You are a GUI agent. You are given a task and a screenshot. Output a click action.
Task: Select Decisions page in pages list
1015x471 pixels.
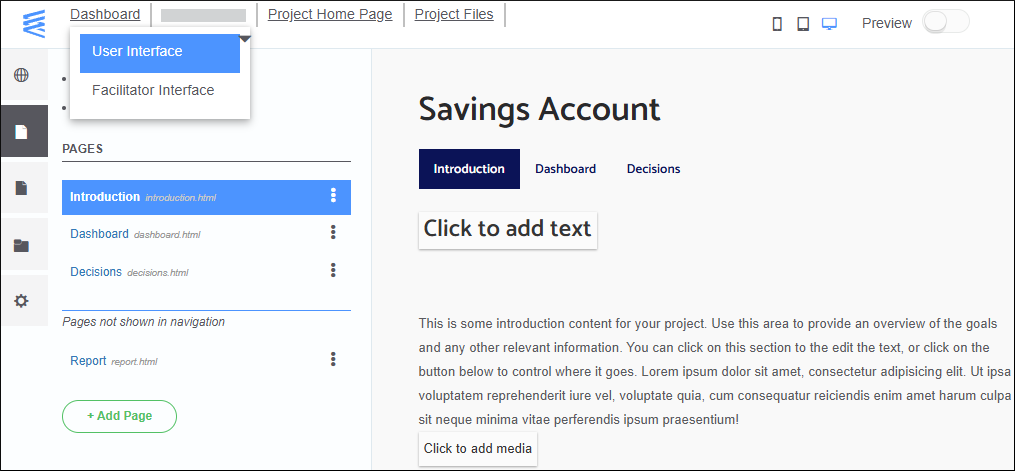pos(96,272)
